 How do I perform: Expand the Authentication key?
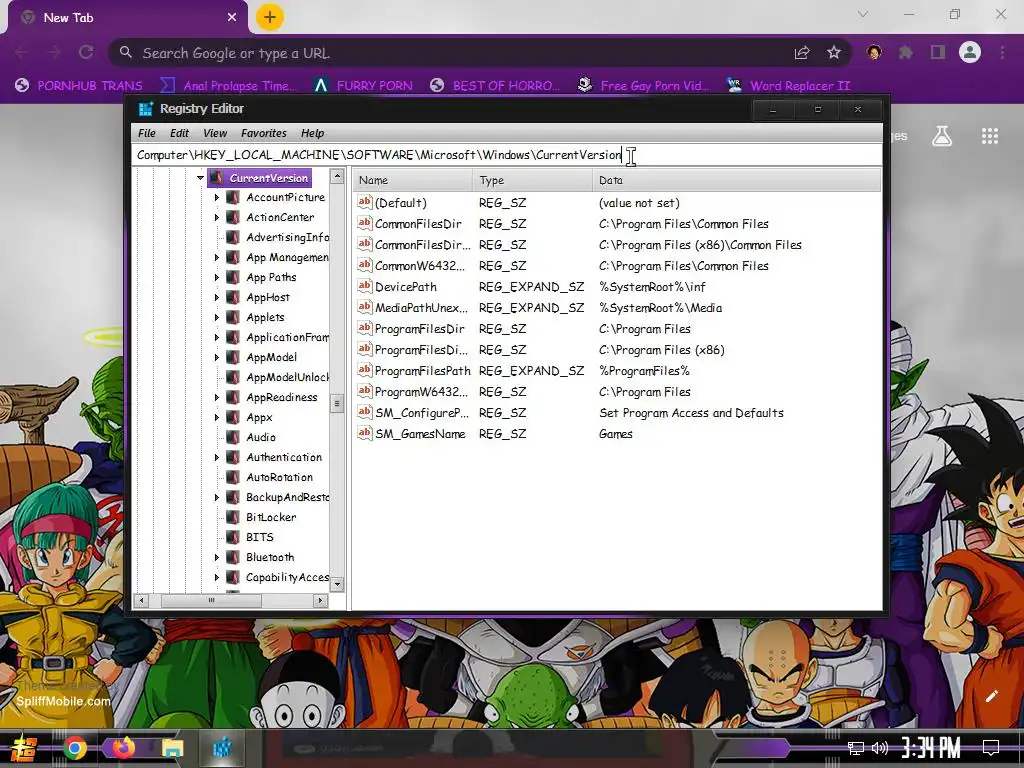(x=217, y=457)
